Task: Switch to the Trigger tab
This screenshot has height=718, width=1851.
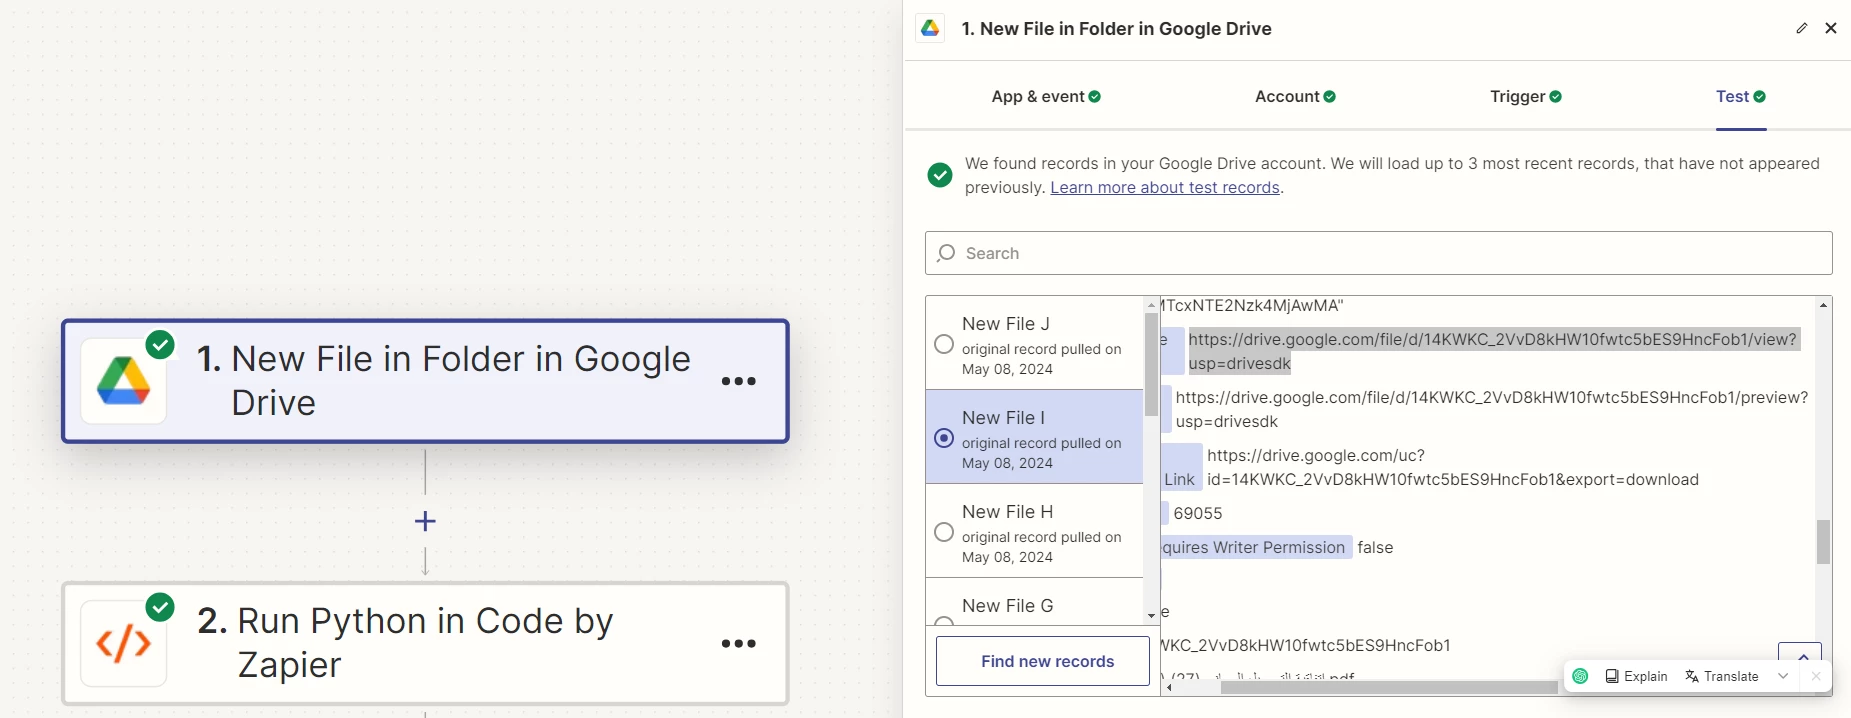Action: click(x=1526, y=96)
